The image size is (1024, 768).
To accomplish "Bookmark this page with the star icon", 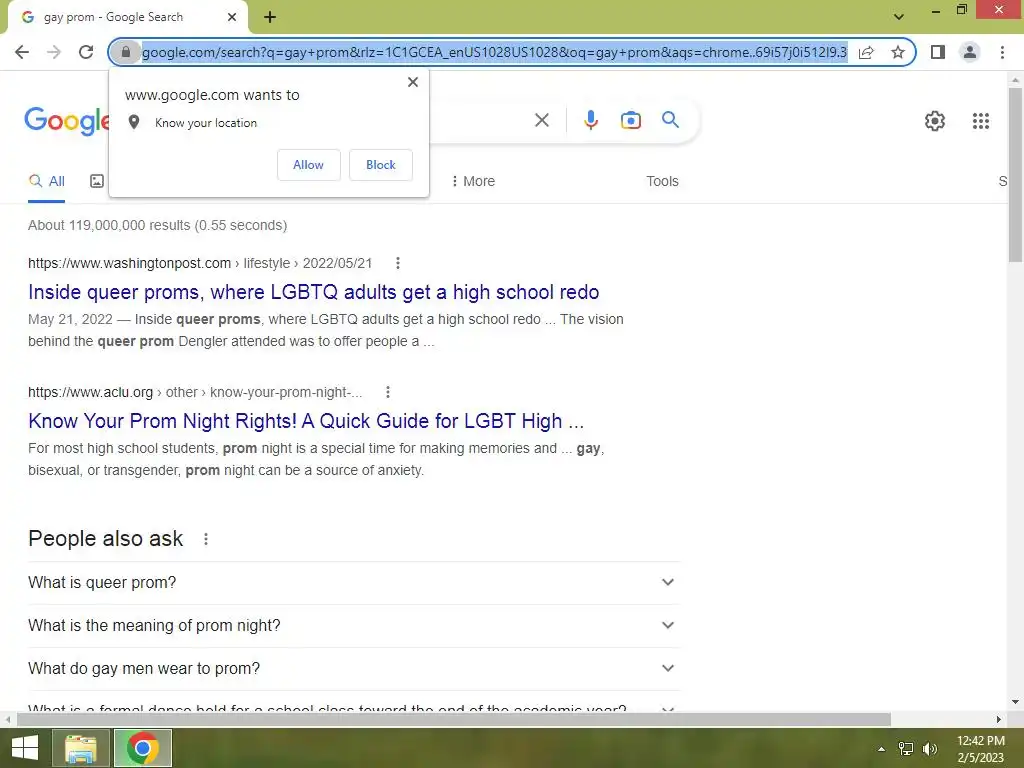I will click(898, 52).
